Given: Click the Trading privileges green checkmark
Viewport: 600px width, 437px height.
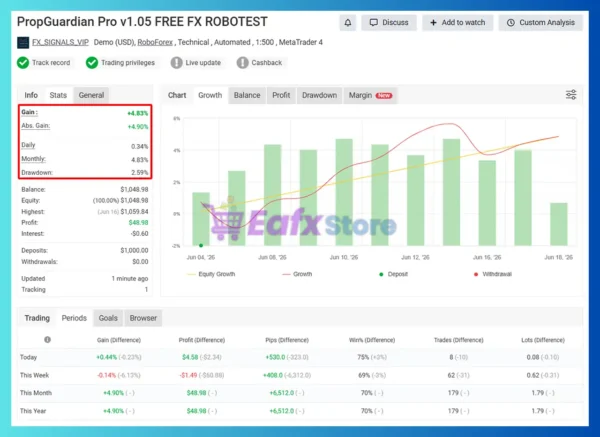Looking at the screenshot, I should [92, 63].
